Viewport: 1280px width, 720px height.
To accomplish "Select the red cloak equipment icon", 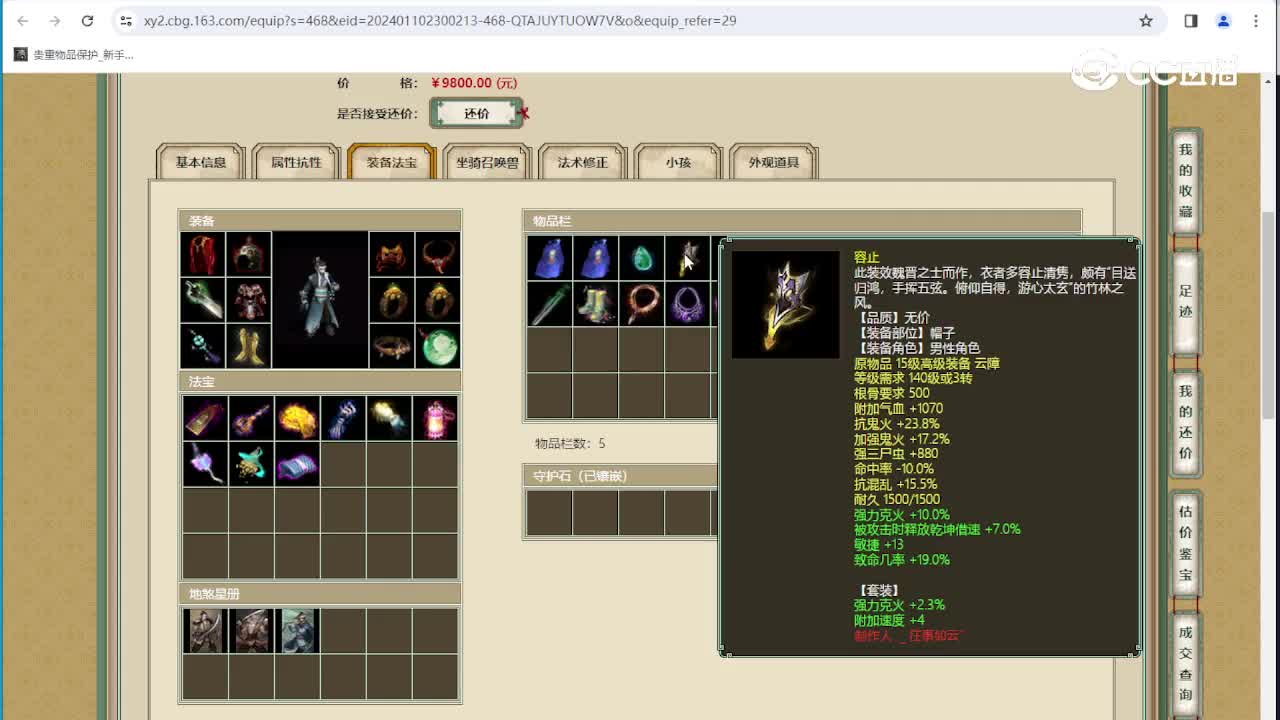I will point(203,255).
